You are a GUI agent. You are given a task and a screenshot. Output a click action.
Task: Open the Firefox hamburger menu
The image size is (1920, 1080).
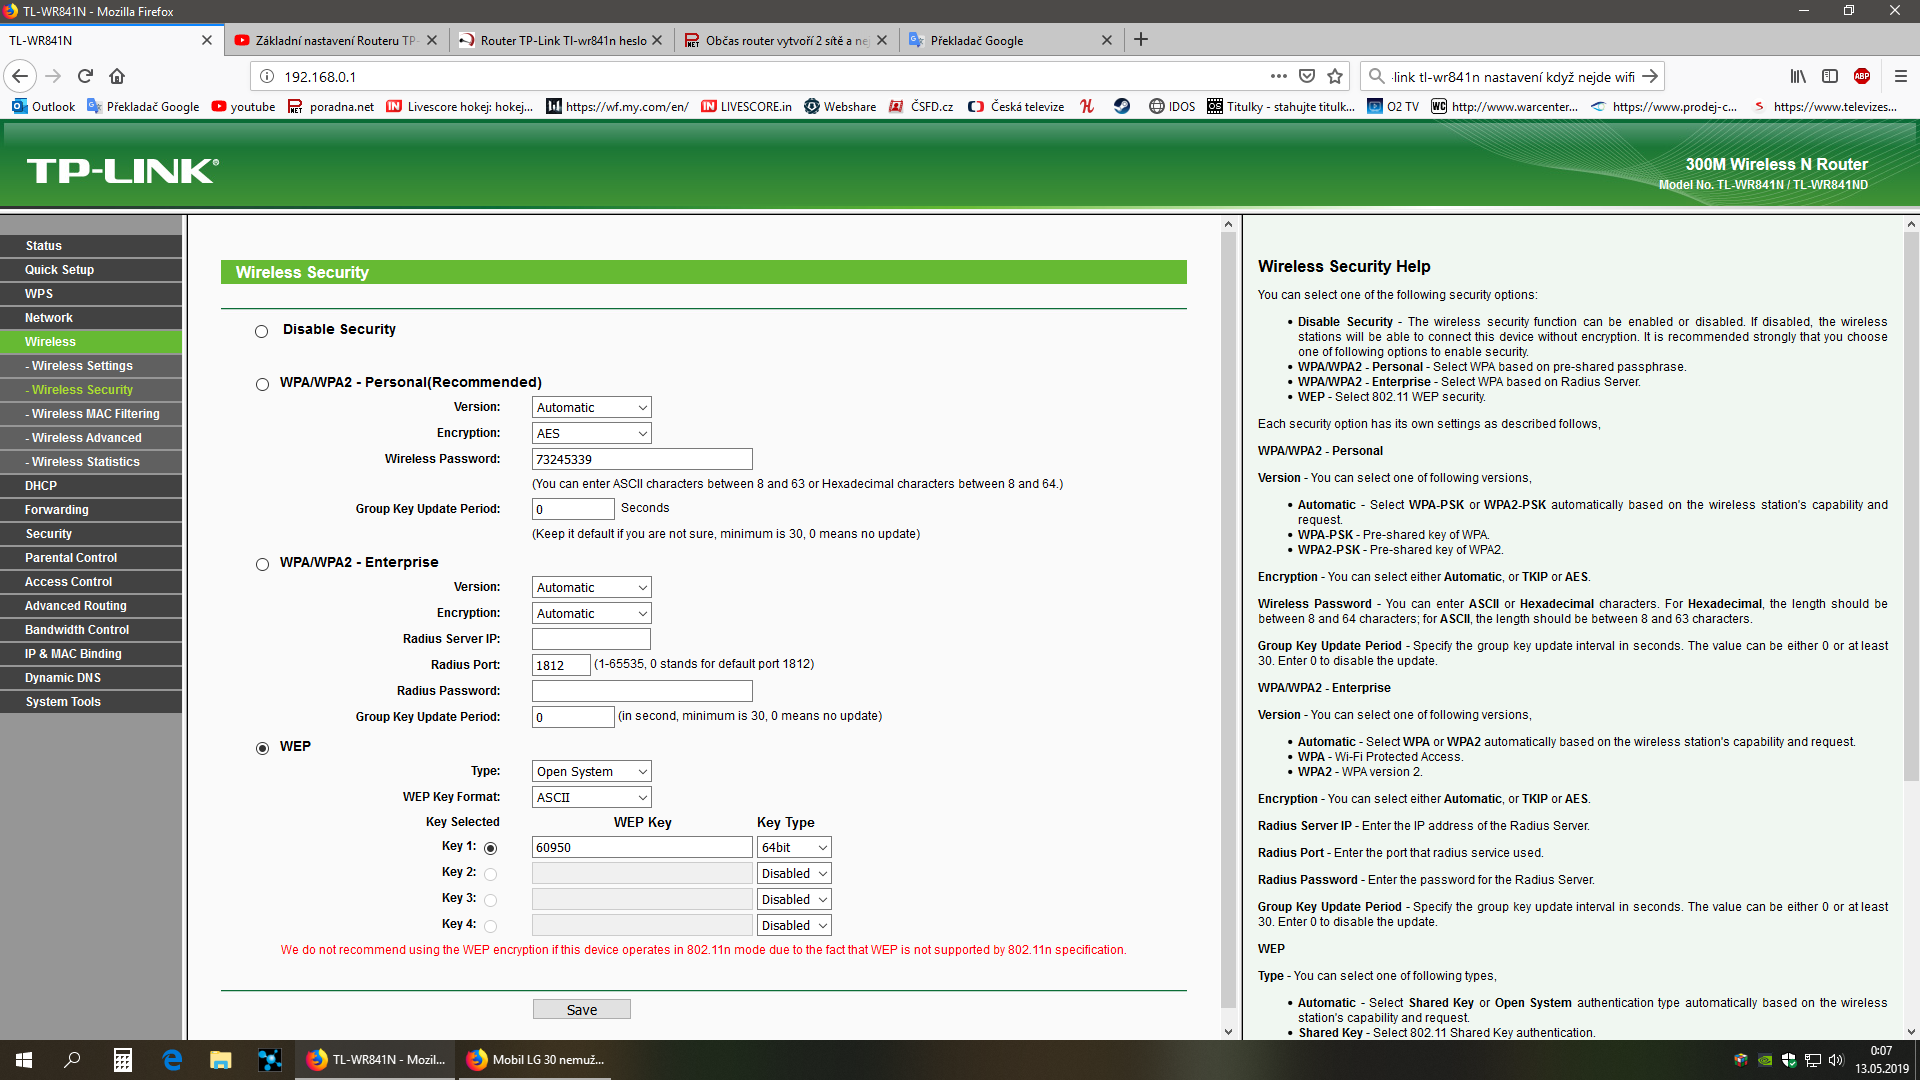(x=1900, y=76)
